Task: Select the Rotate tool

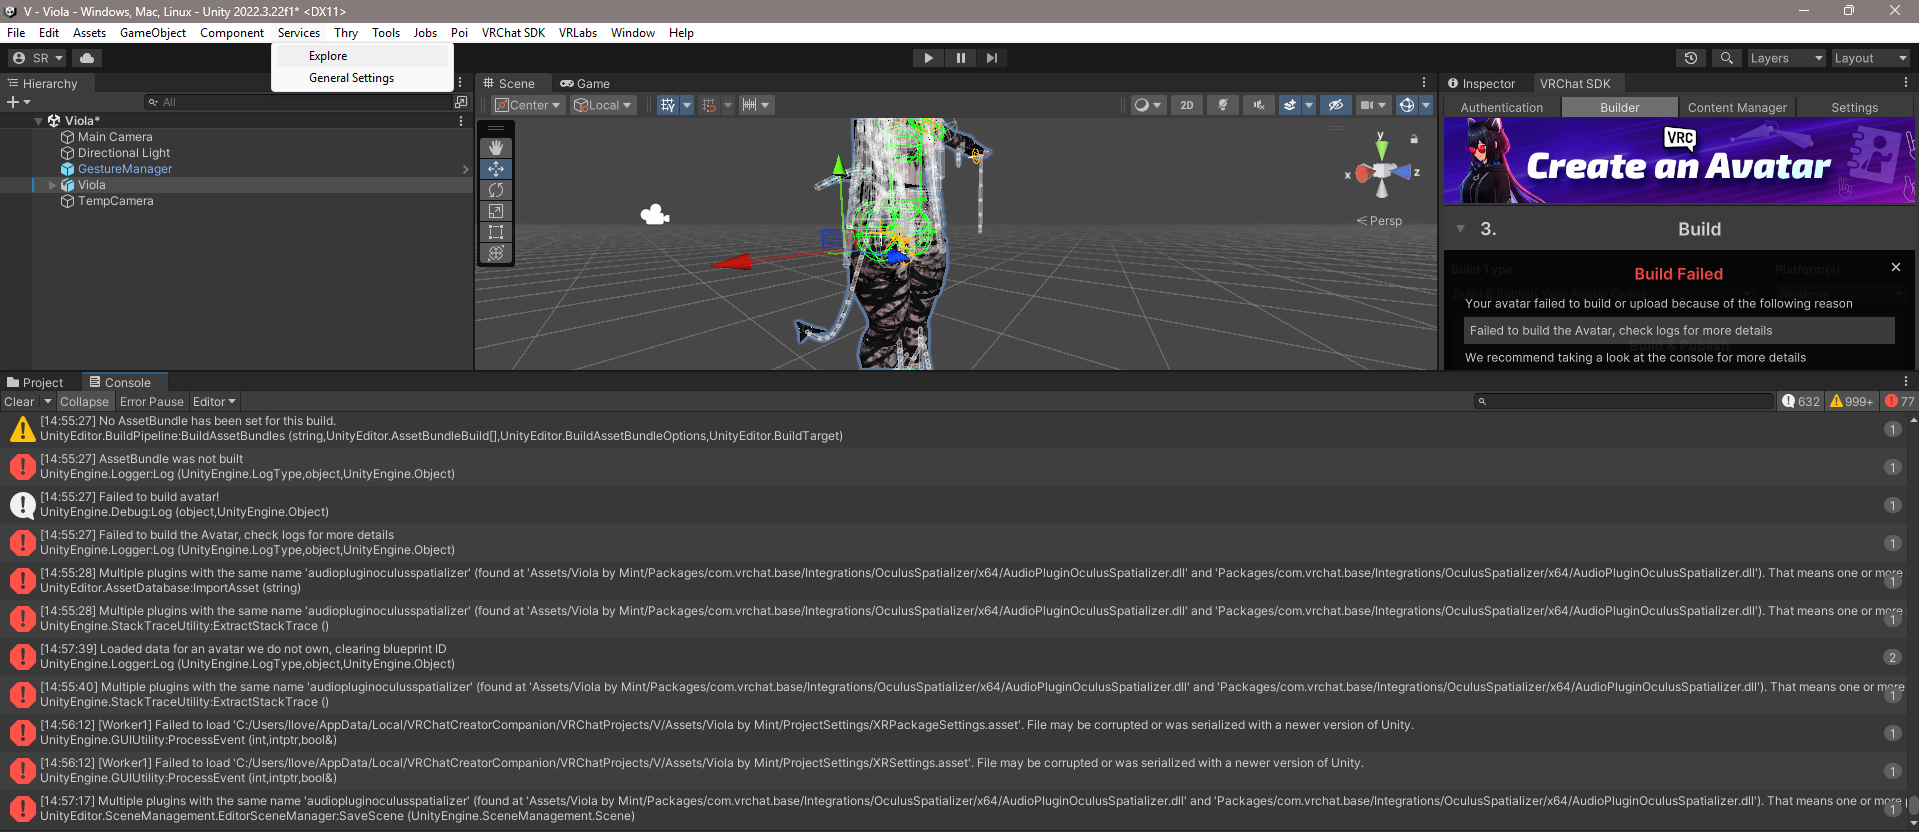Action: click(496, 190)
